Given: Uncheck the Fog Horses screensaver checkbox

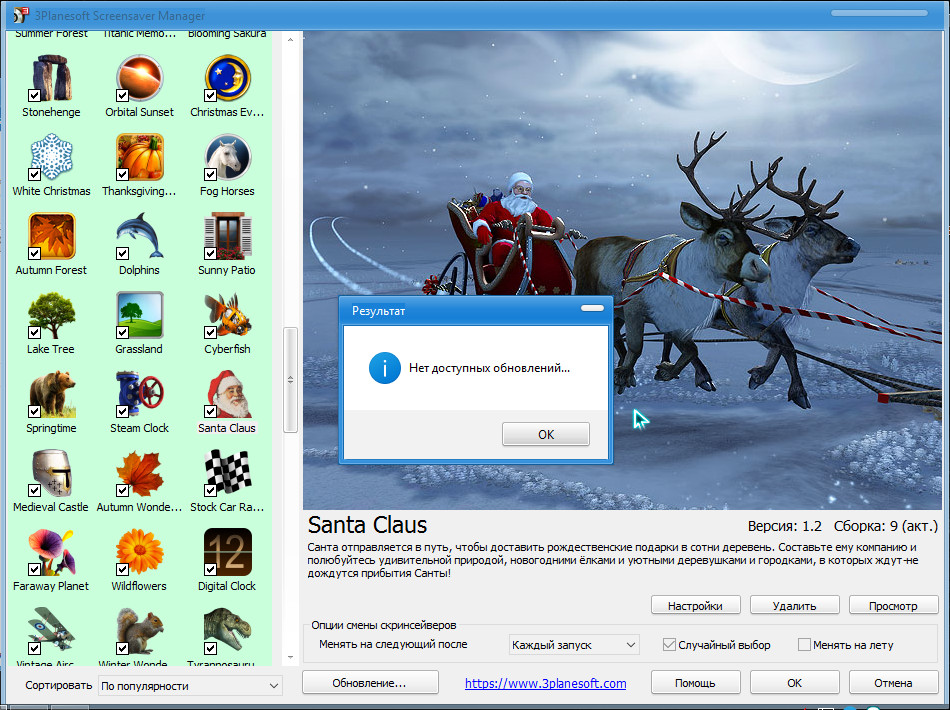Looking at the screenshot, I should point(211,174).
